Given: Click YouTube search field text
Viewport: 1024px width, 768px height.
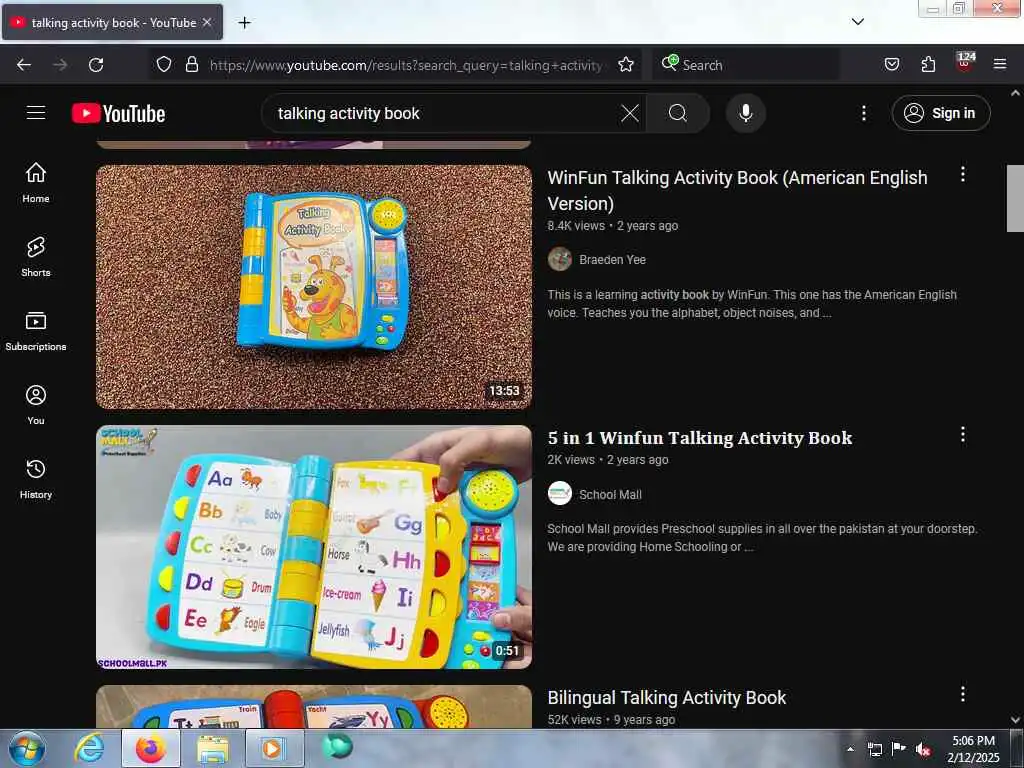Looking at the screenshot, I should click(x=349, y=114).
